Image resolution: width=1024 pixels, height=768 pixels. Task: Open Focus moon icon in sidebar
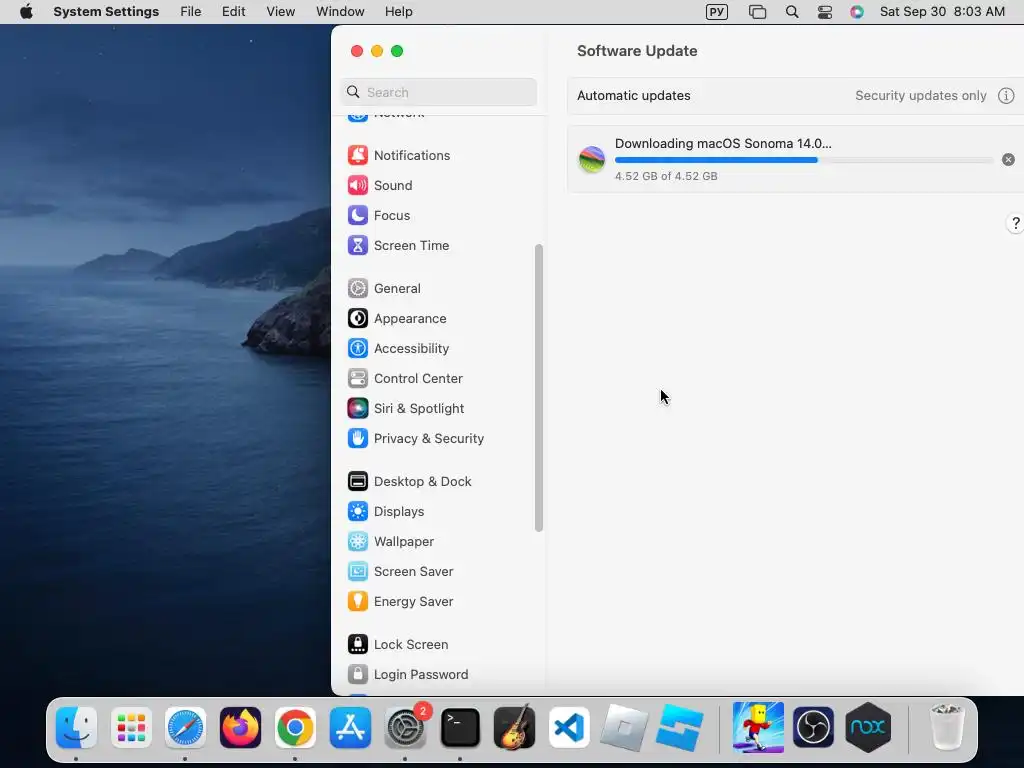(x=357, y=216)
